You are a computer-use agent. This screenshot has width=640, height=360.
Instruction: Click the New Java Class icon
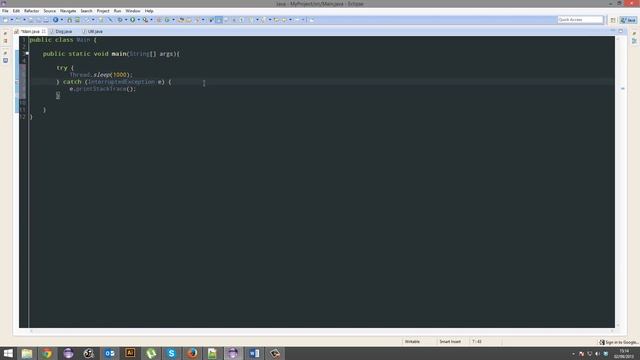click(x=167, y=20)
